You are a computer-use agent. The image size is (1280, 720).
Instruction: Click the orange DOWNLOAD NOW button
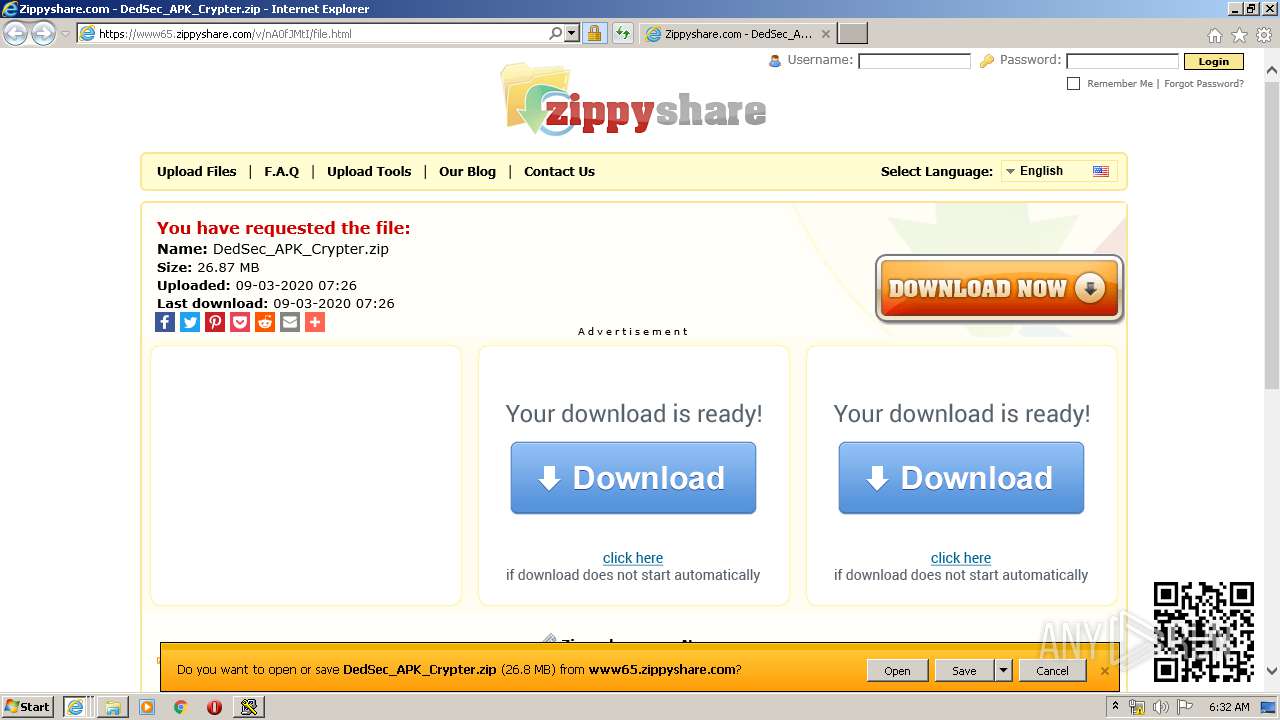tap(999, 289)
